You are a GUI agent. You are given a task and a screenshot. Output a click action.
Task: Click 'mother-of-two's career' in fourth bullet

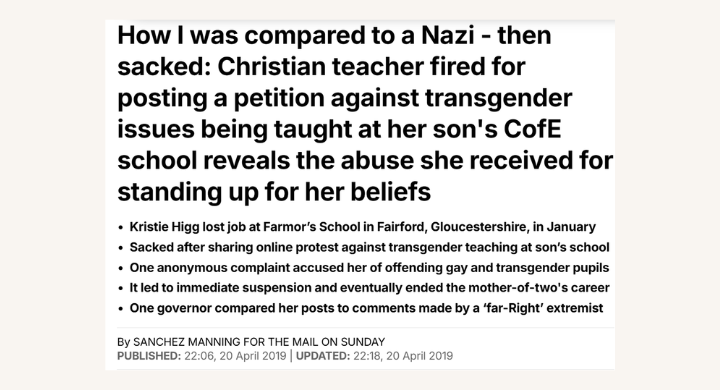pos(539,288)
